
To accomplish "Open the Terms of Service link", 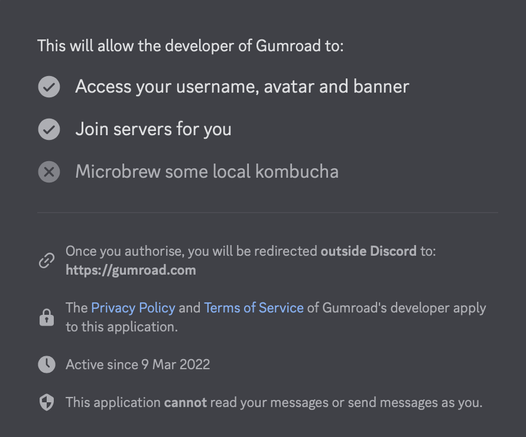I will point(254,308).
